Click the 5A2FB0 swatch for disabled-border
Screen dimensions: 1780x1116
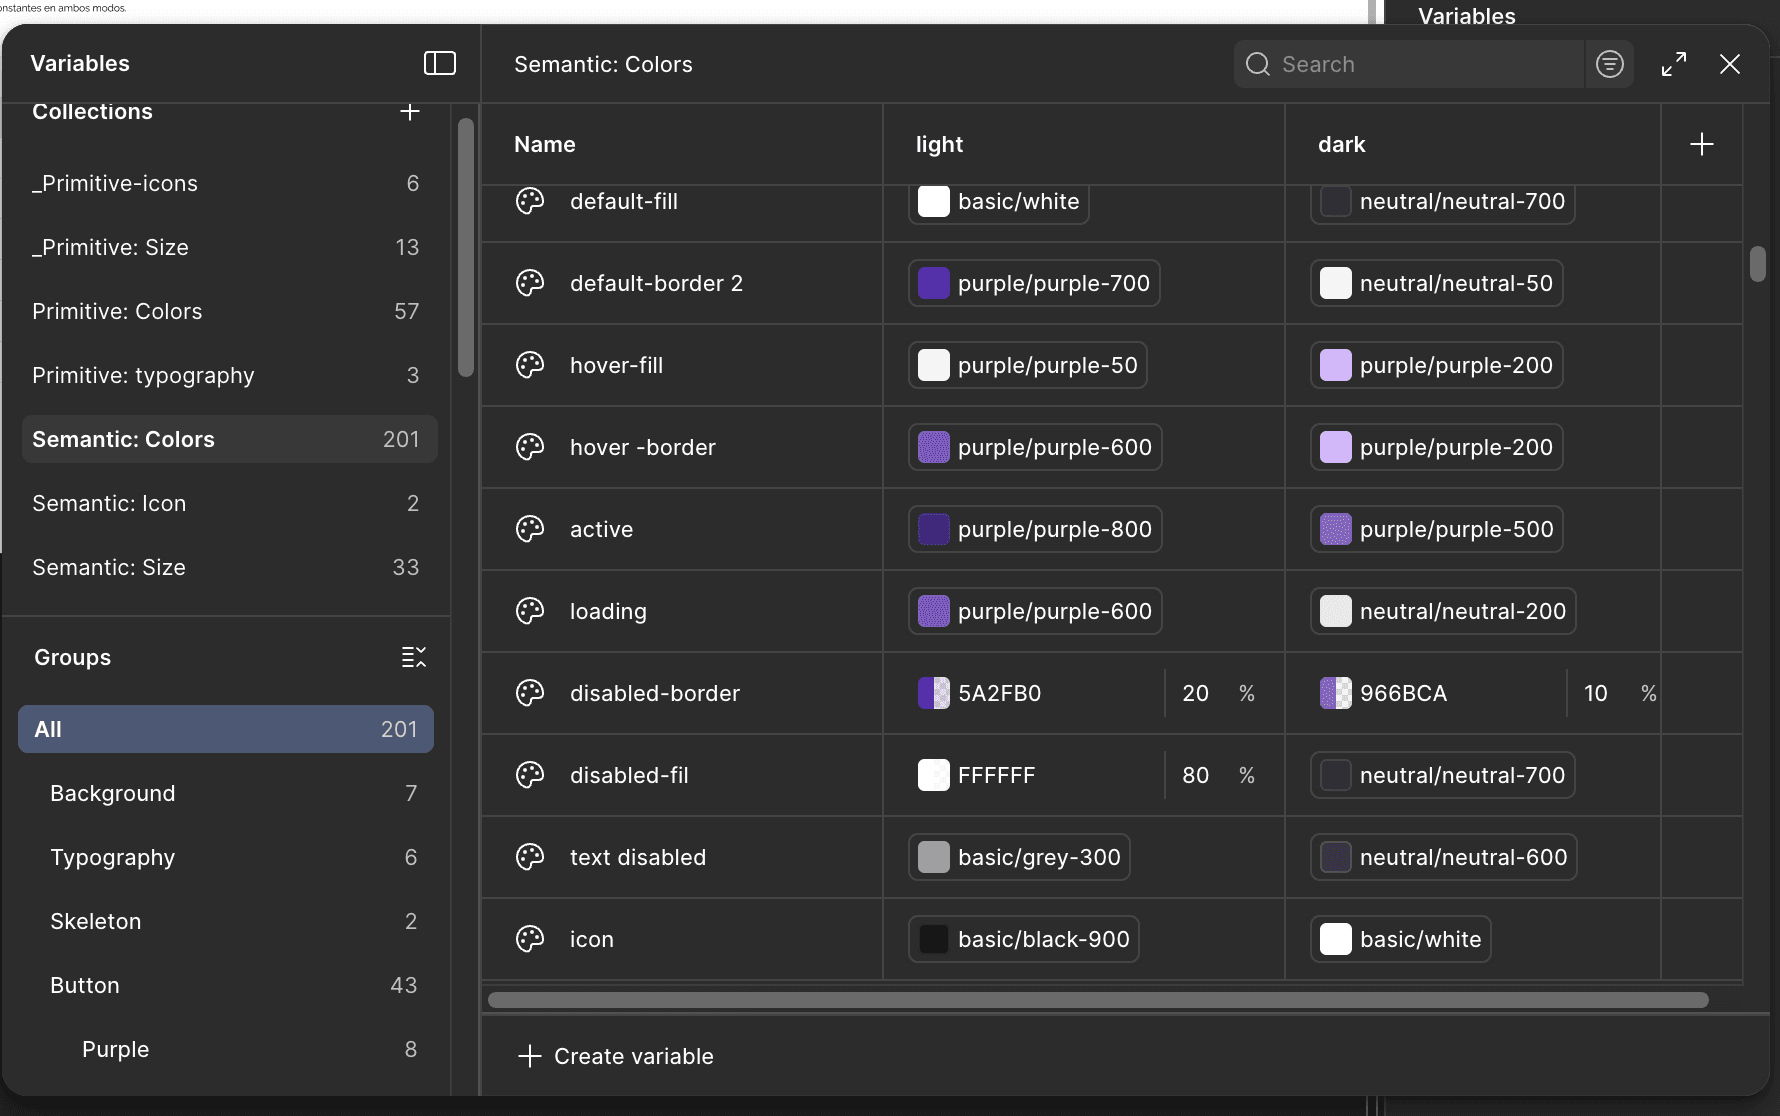click(x=934, y=693)
